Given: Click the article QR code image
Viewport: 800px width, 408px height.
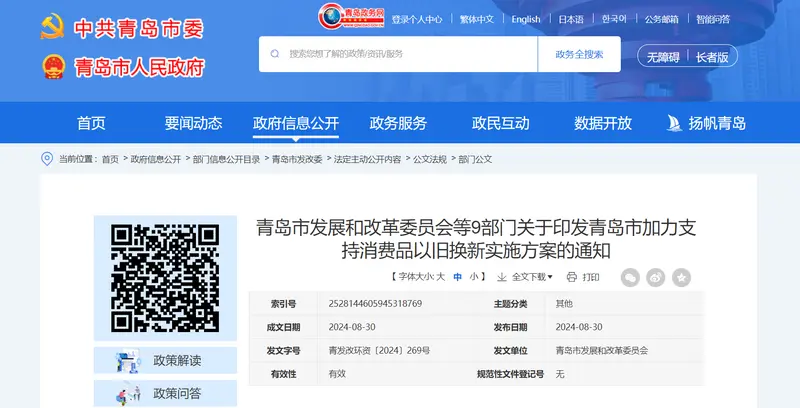Looking at the screenshot, I should coord(165,278).
